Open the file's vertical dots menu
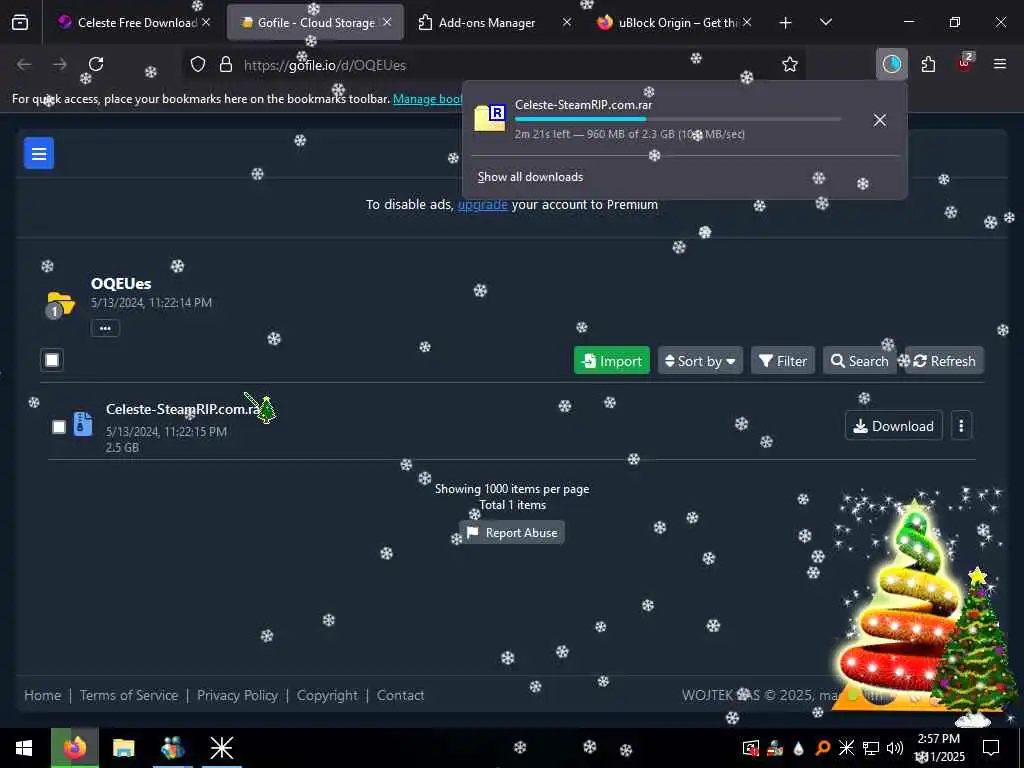The height and width of the screenshot is (768, 1024). pos(961,426)
